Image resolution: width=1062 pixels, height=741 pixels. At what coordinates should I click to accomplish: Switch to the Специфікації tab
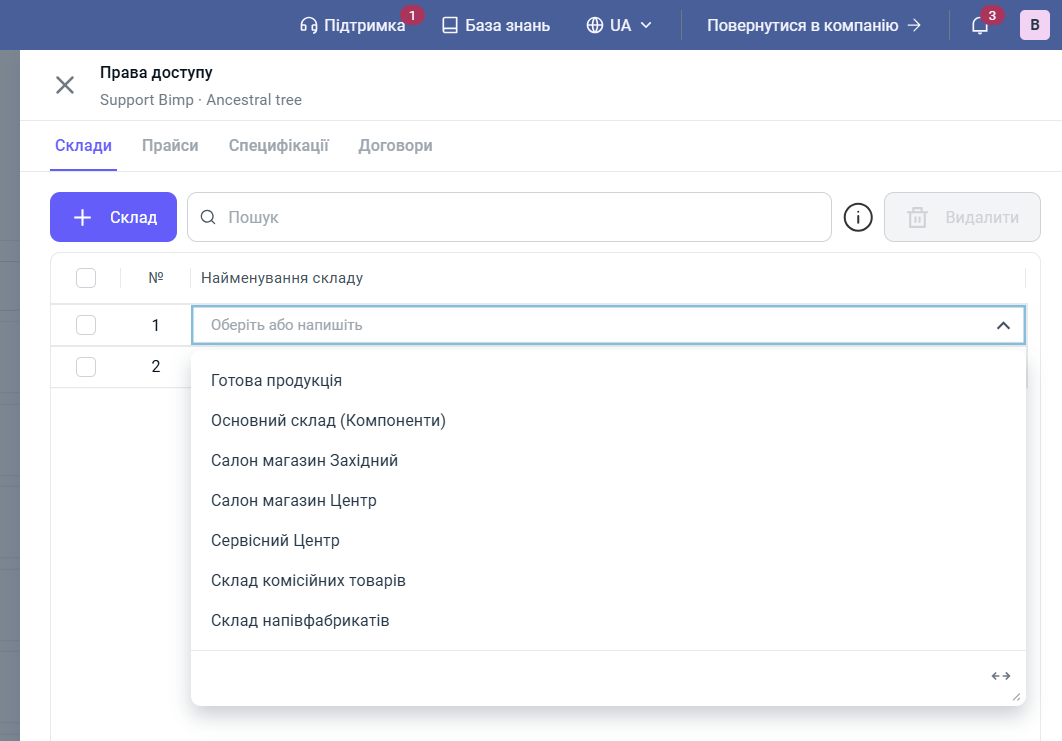pos(278,146)
